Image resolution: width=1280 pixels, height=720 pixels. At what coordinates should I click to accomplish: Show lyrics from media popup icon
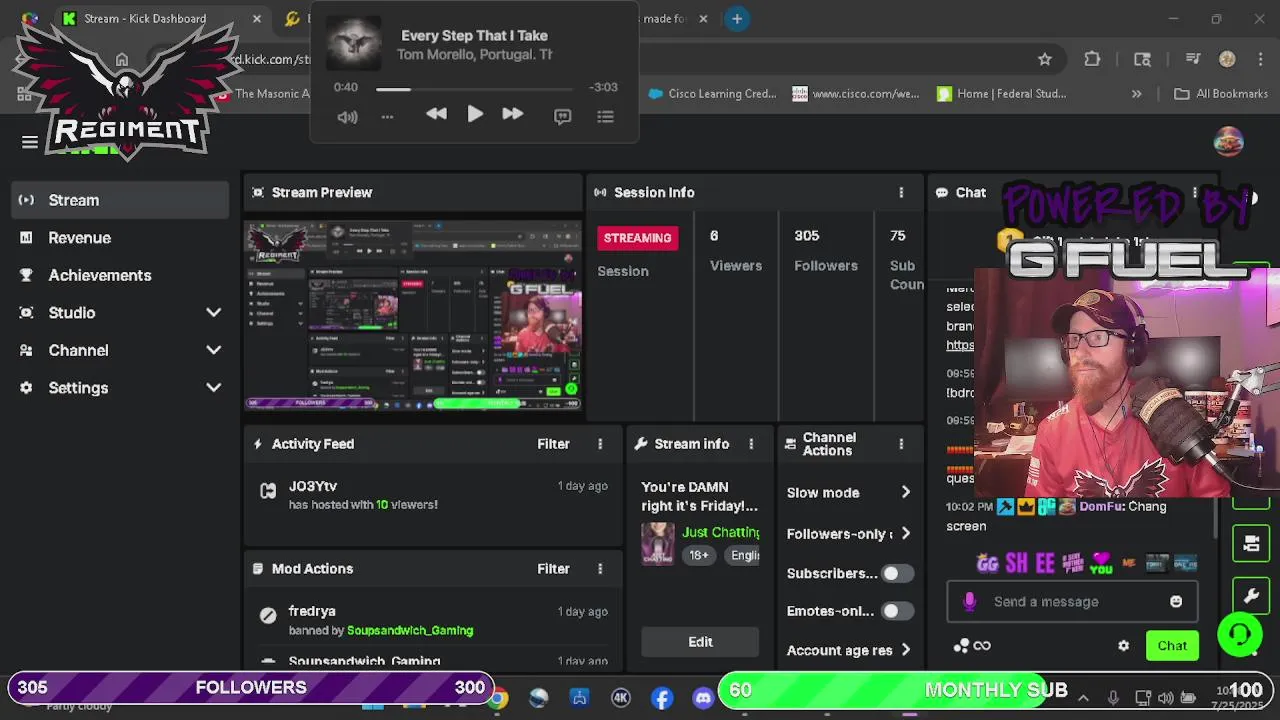tap(562, 117)
